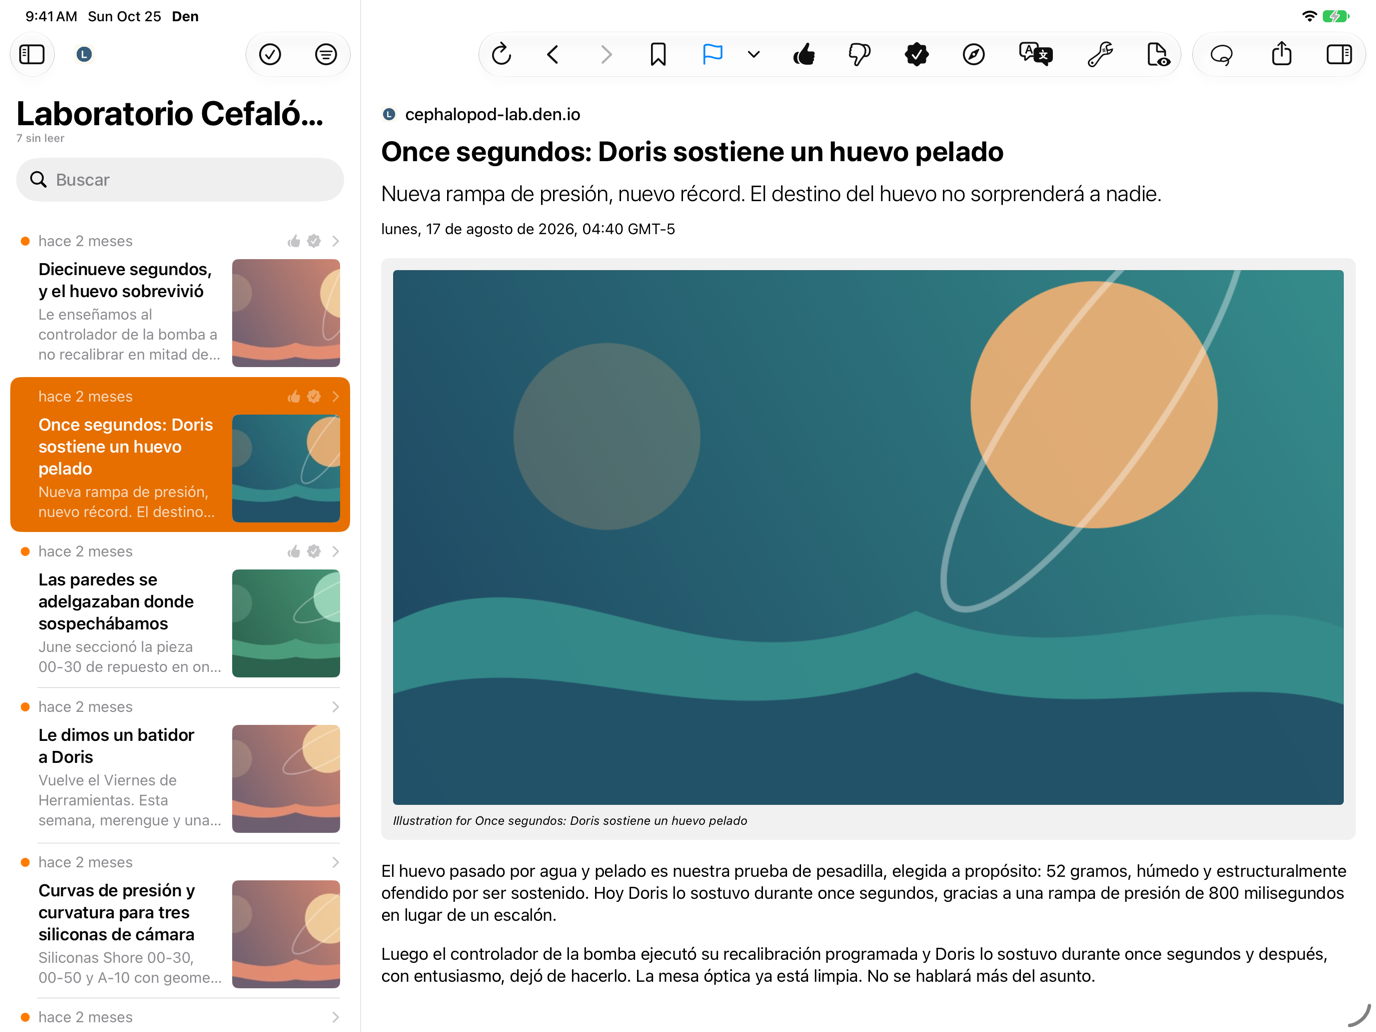Toggle thumbs up on the article
Image resolution: width=1376 pixels, height=1032 pixels.
[x=804, y=54]
